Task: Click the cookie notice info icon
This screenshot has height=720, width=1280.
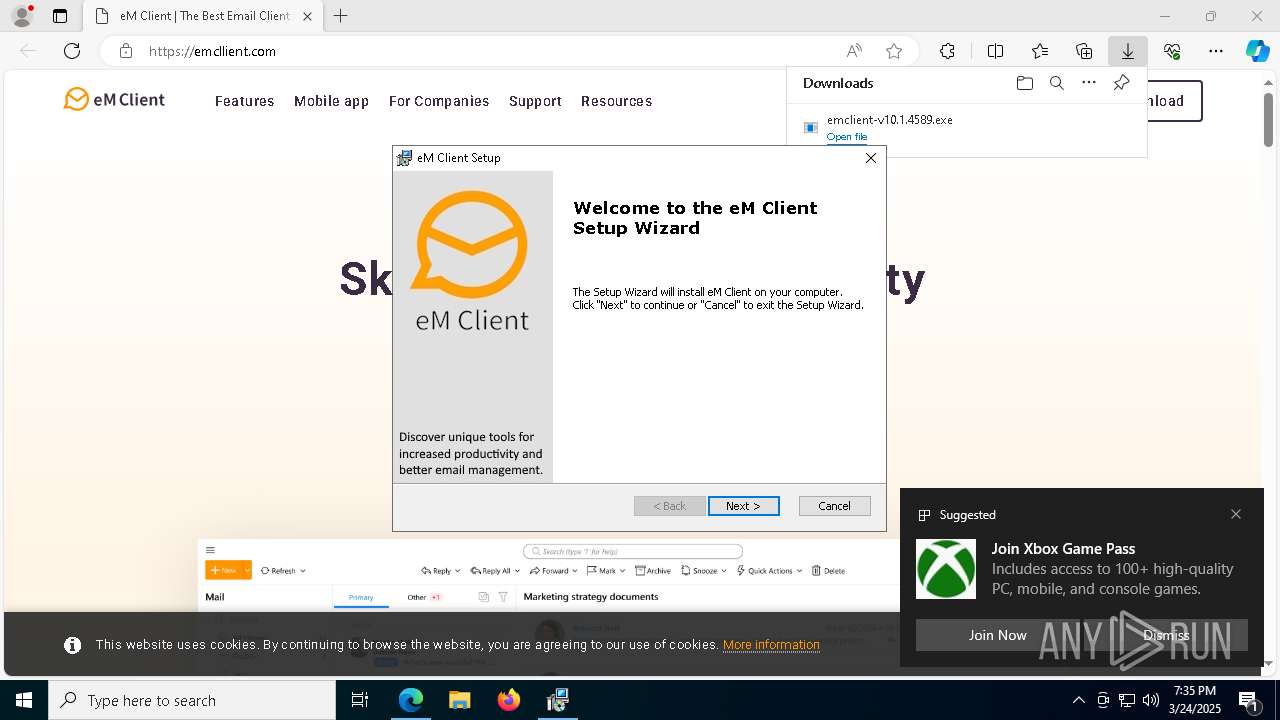Action: point(72,645)
